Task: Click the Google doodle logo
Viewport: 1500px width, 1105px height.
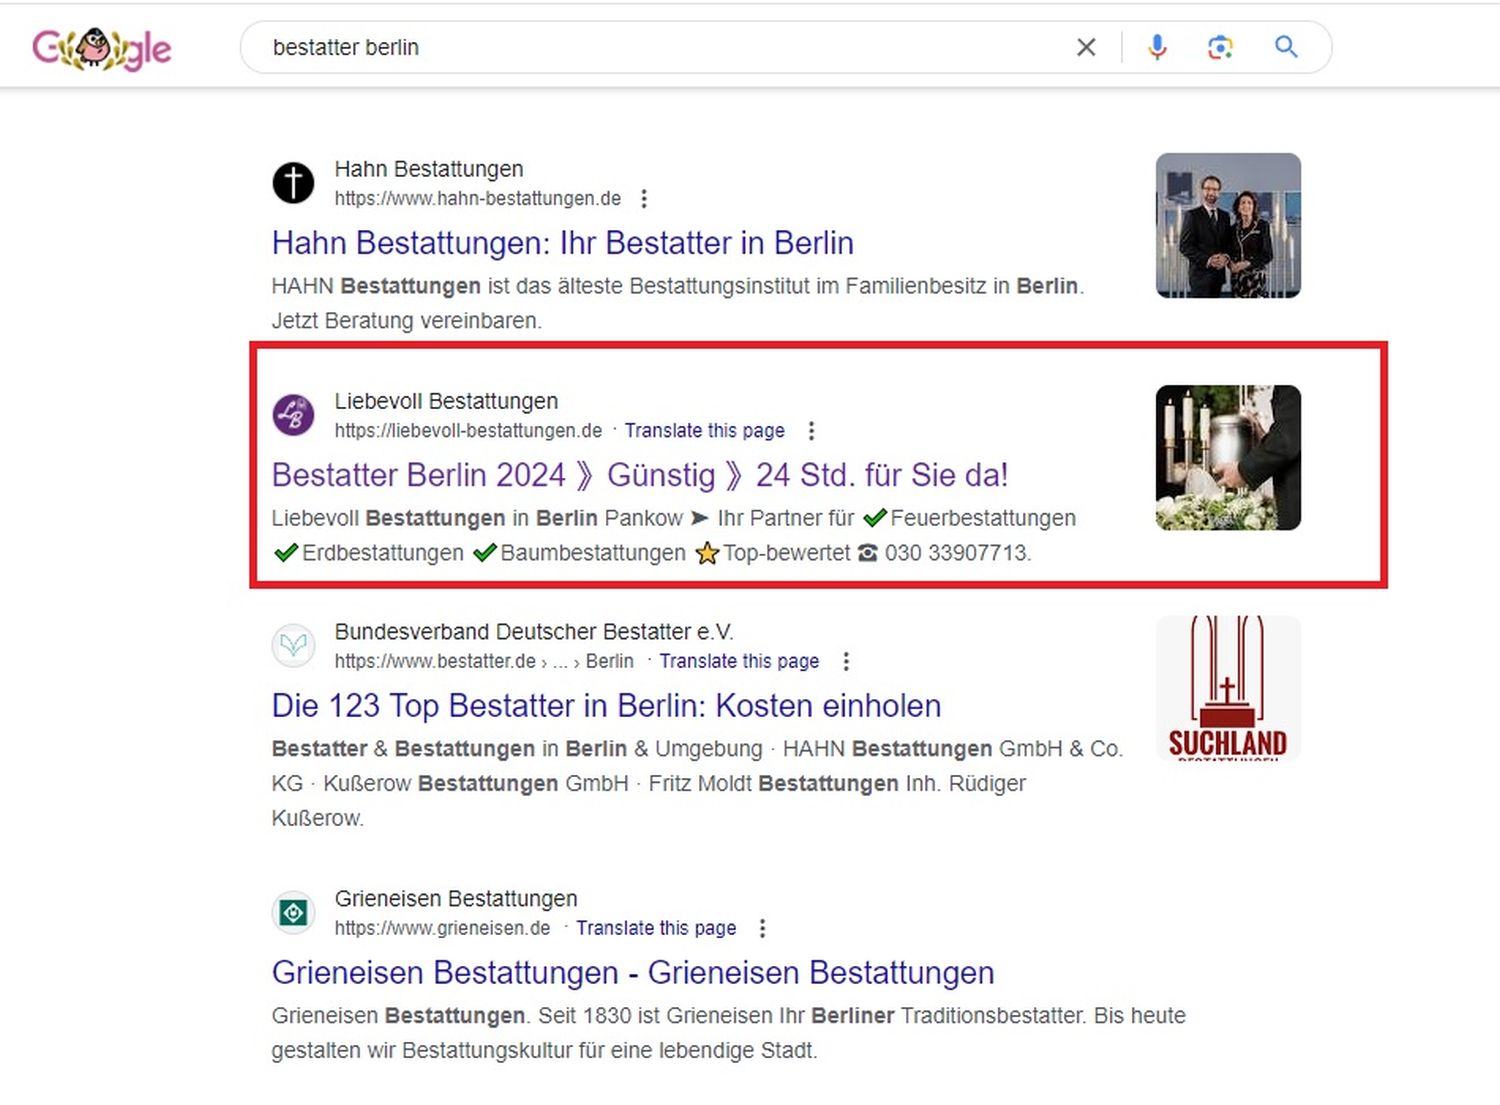Action: tap(101, 48)
